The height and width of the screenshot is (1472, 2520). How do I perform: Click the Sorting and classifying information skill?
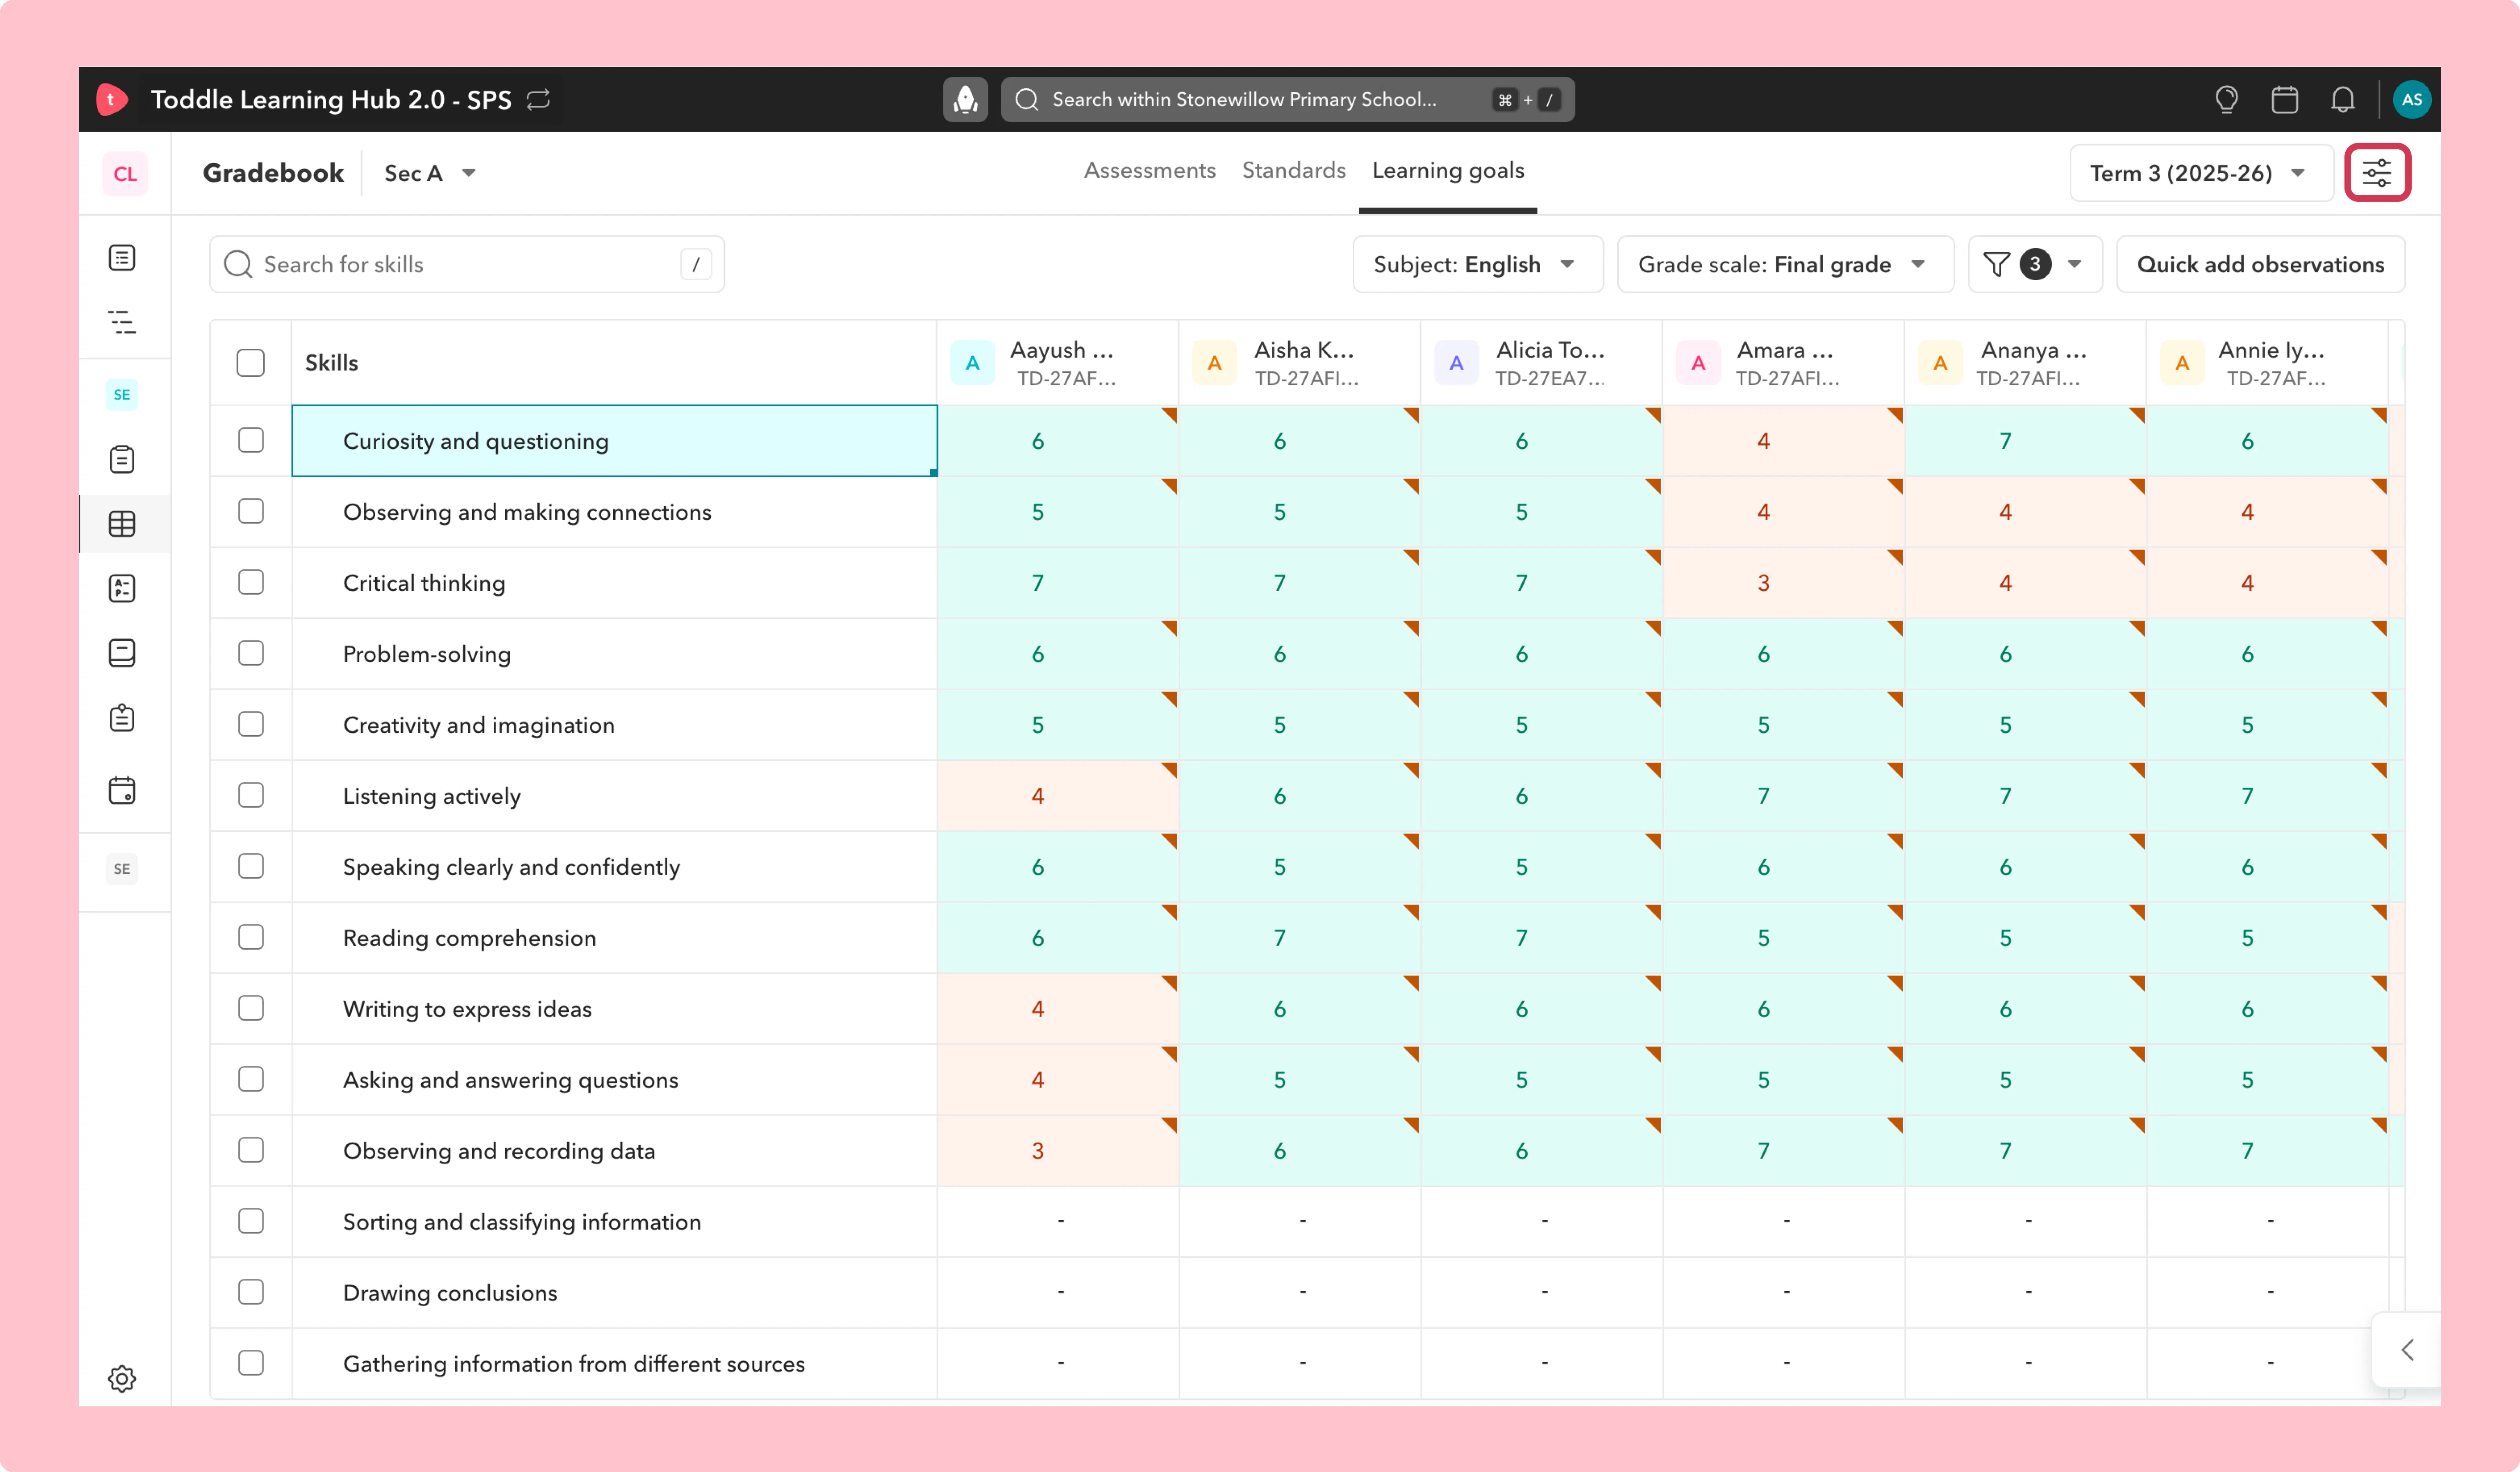coord(522,1222)
